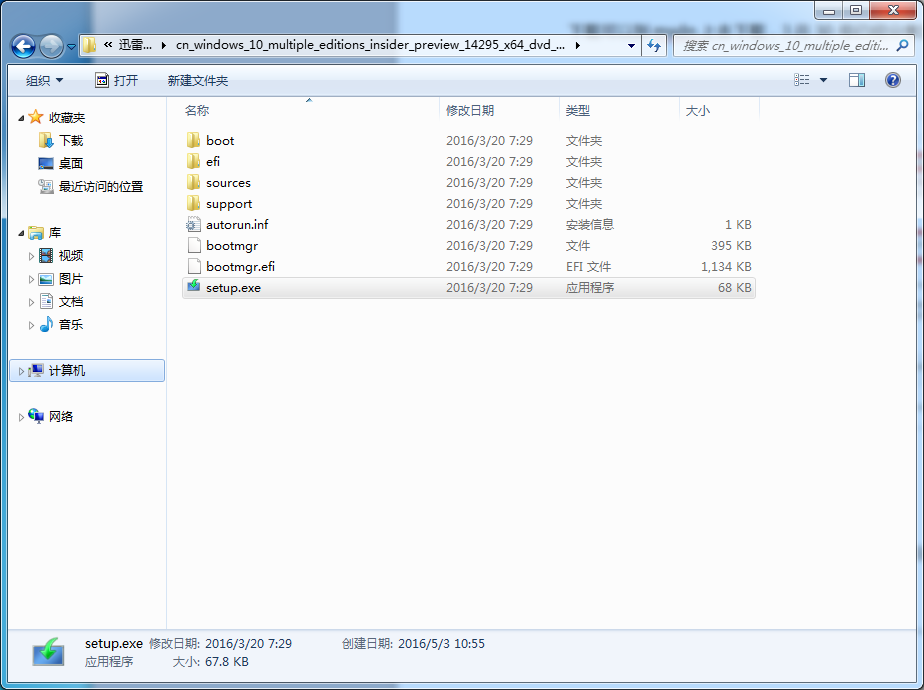Open recent pages dropdown beside Forward button
924x690 pixels.
coord(71,46)
